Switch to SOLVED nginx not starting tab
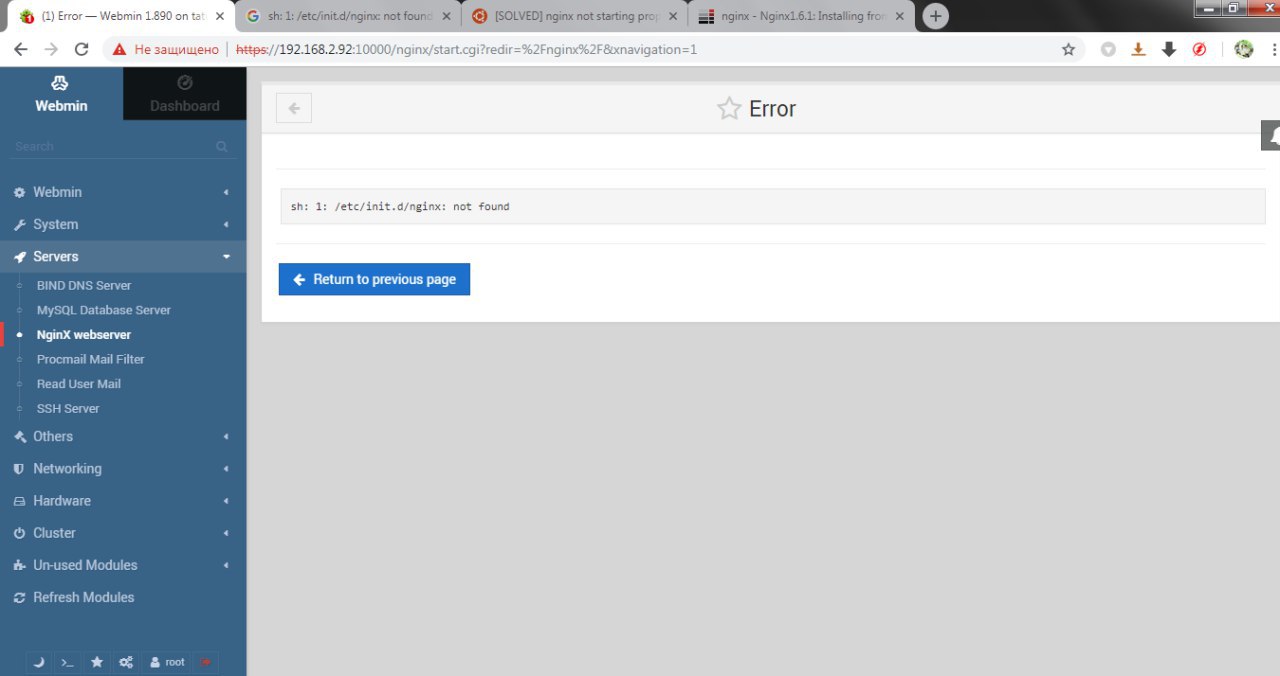 click(575, 16)
